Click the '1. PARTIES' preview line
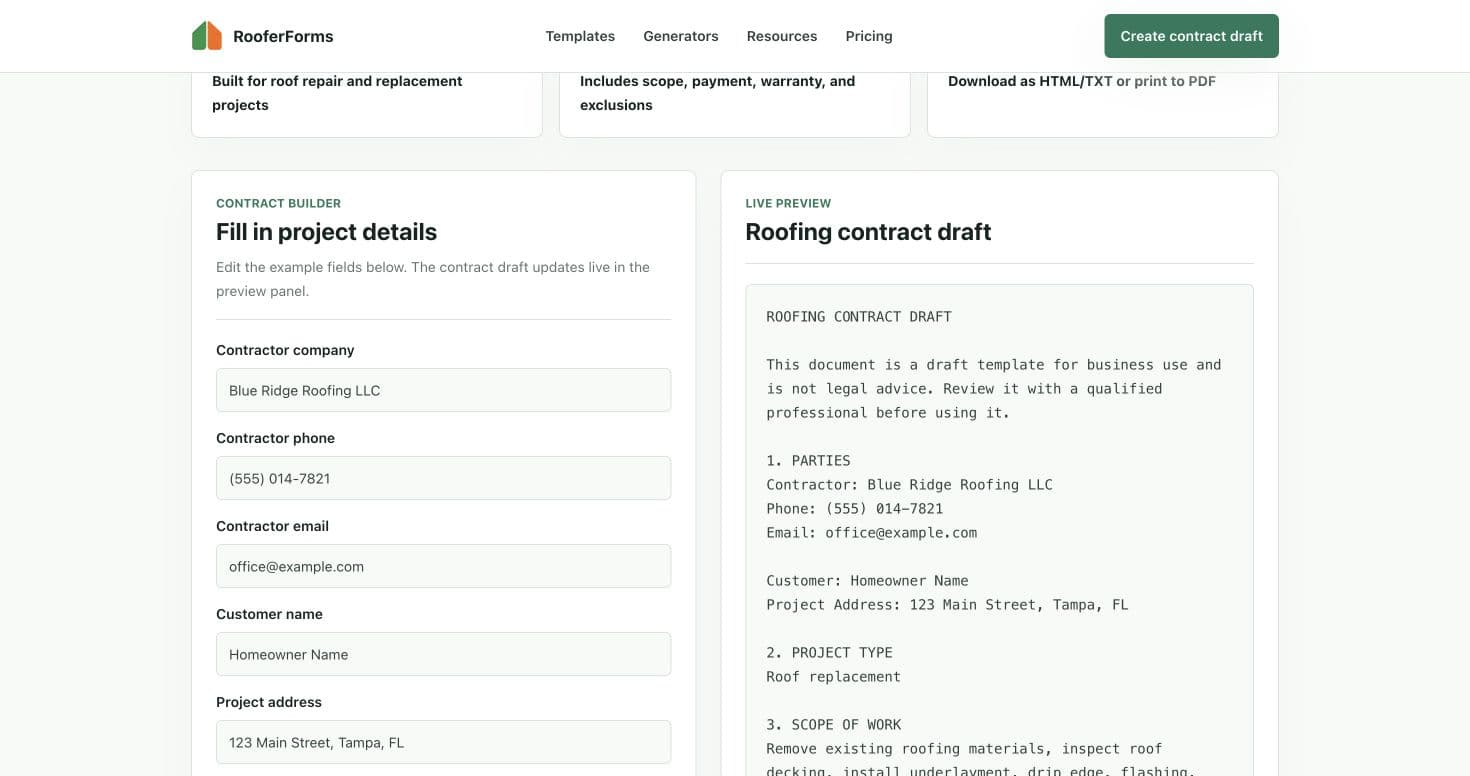This screenshot has height=776, width=1470. 808,460
